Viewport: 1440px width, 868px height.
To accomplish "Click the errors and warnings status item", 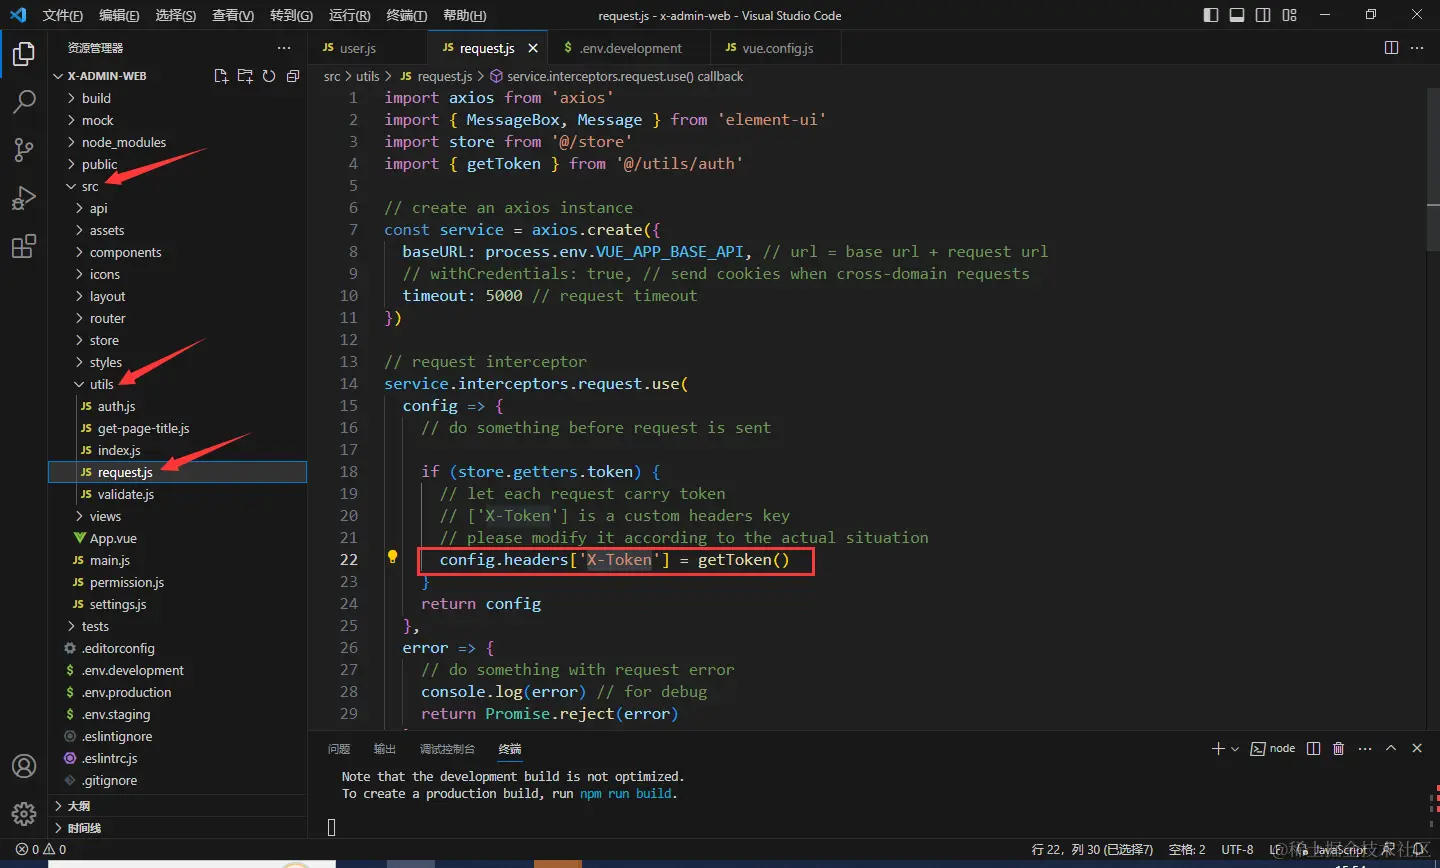I will coord(41,849).
